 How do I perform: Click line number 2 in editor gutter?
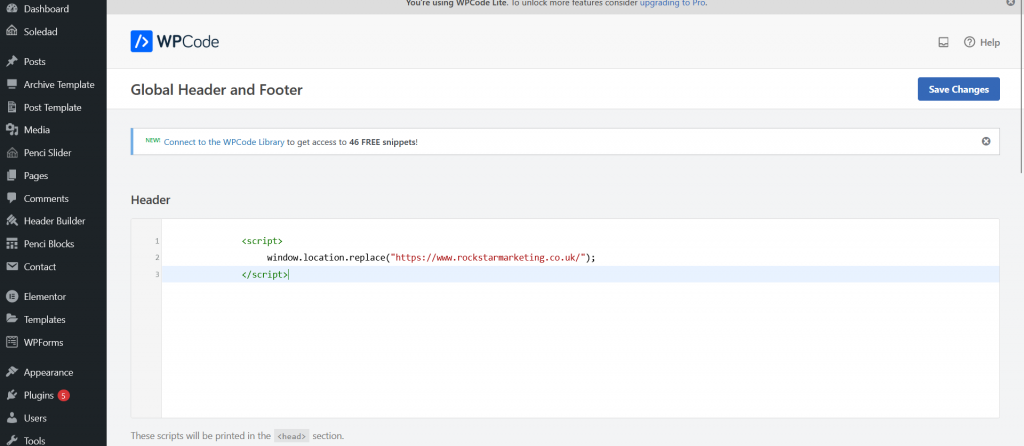click(x=157, y=258)
